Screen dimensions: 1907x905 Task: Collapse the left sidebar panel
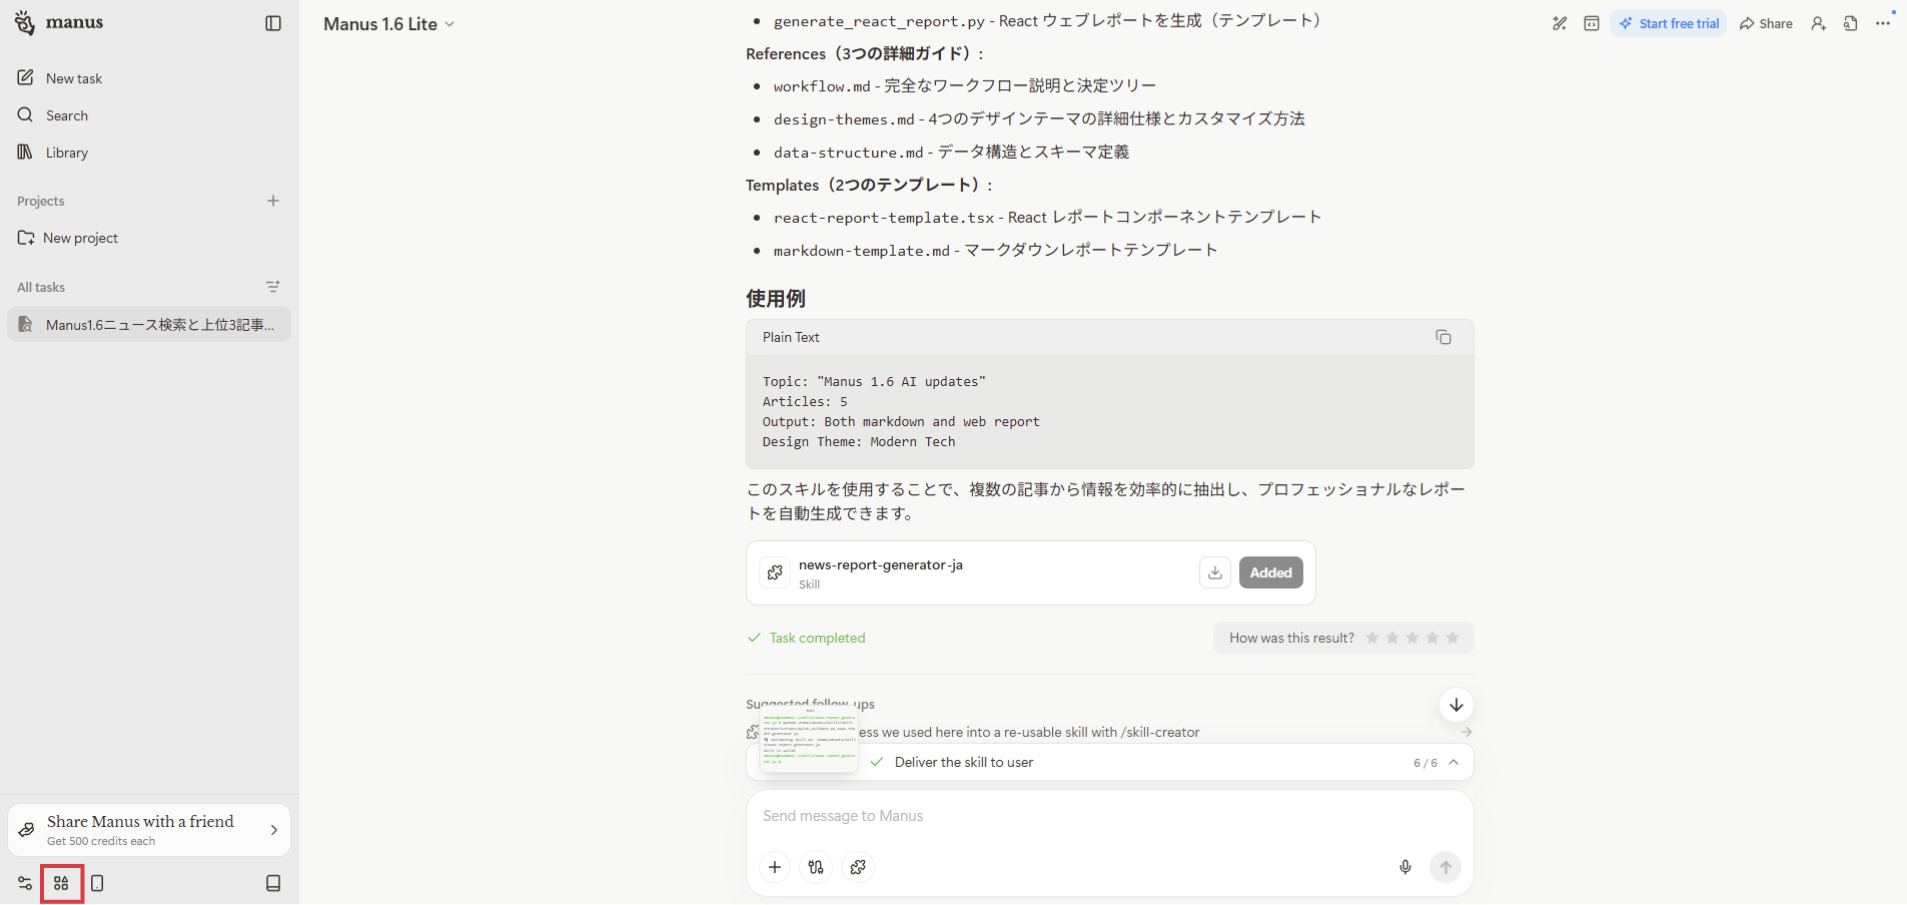pos(273,23)
